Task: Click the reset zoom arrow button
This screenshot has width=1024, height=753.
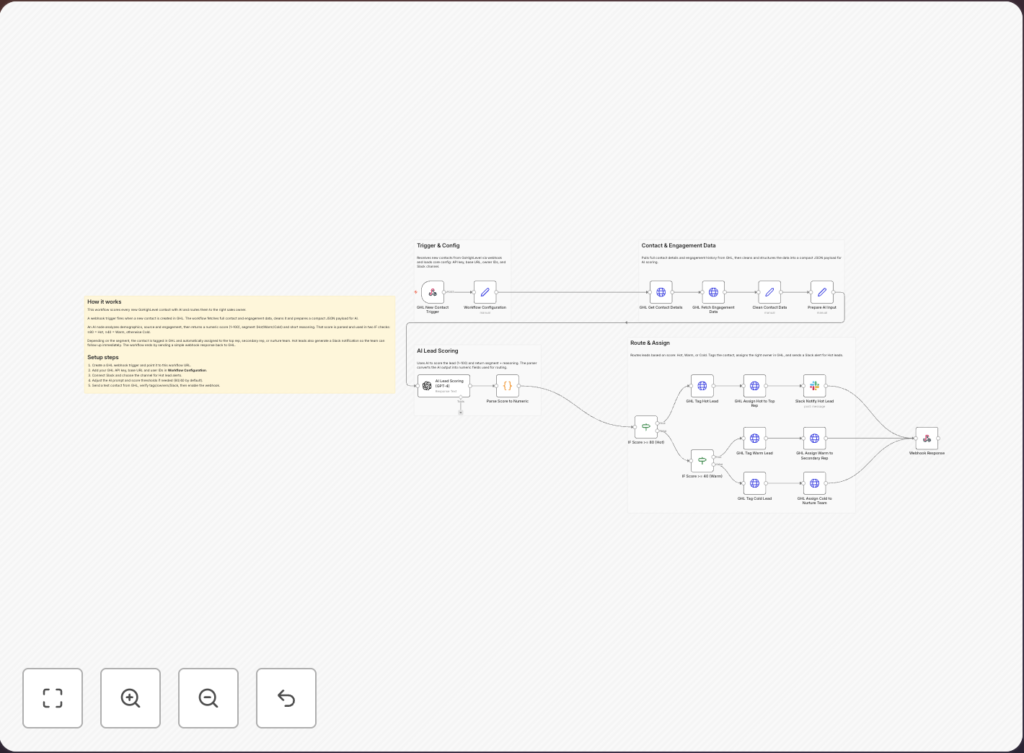Action: tap(286, 697)
